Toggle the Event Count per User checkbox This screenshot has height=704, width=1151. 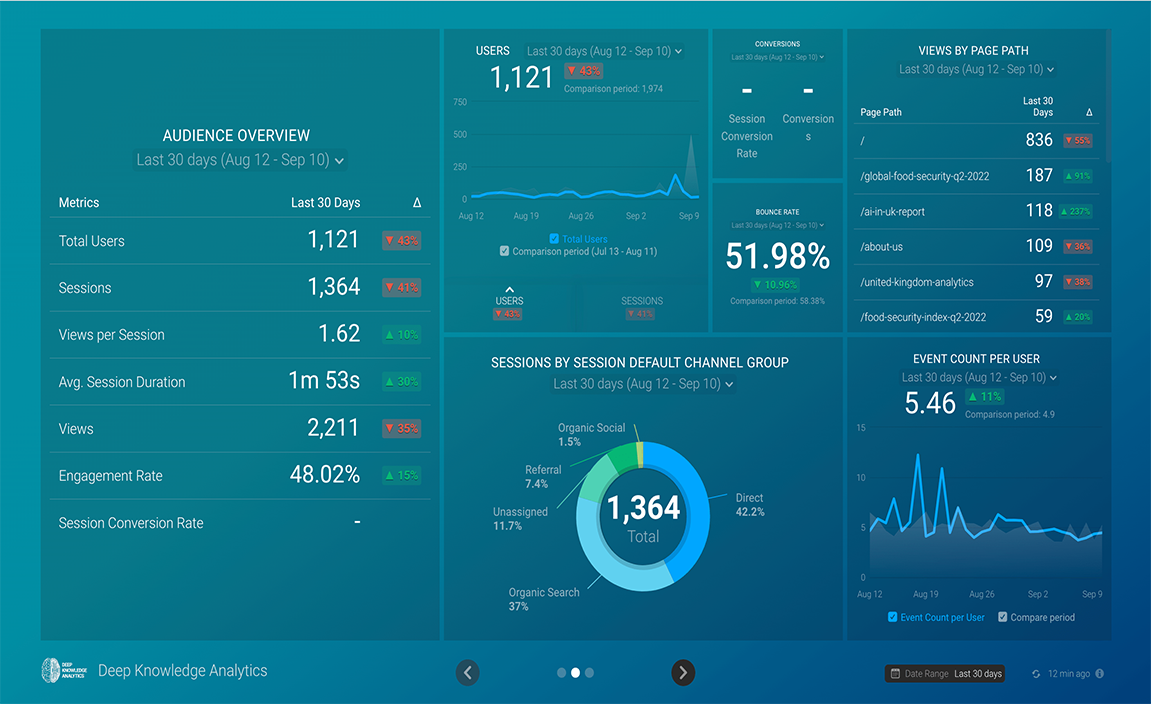(x=893, y=618)
